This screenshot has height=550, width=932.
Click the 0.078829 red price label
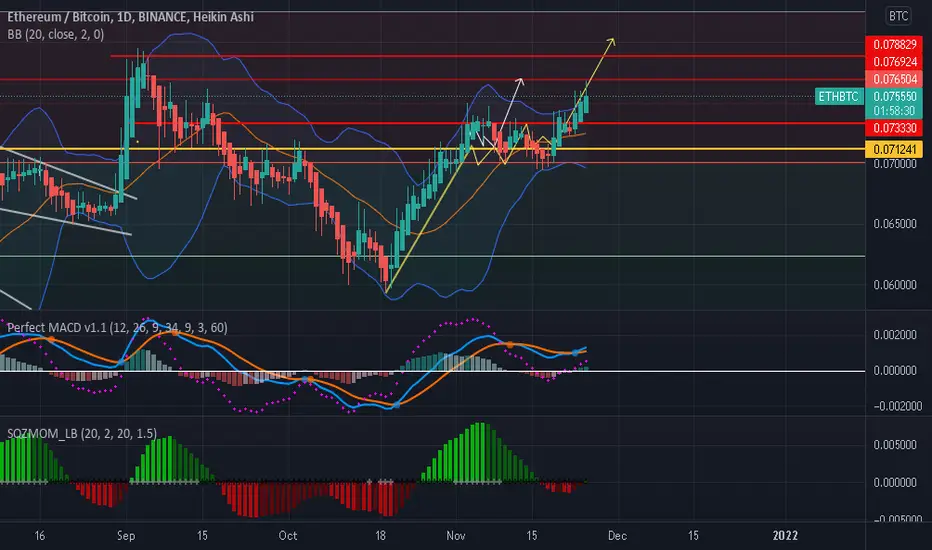click(x=895, y=45)
